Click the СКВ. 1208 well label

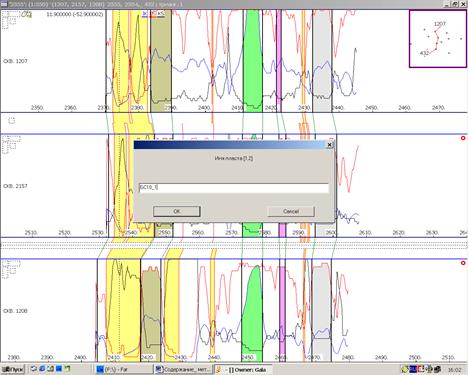click(15, 311)
